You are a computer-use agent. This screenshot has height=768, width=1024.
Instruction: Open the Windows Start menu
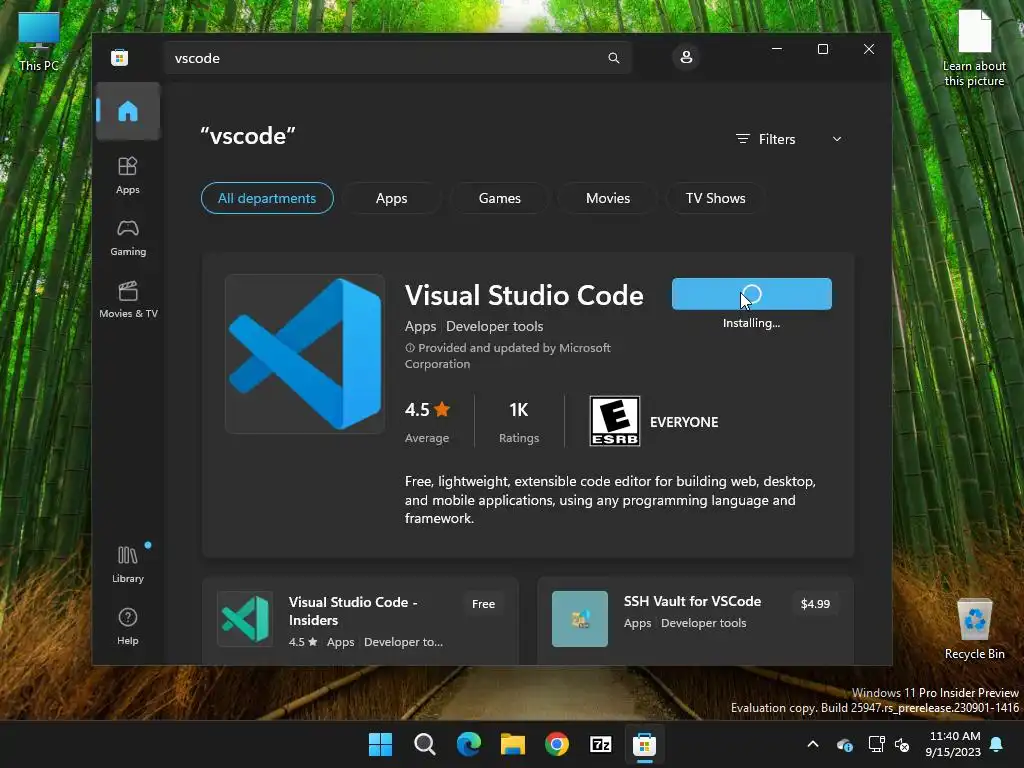380,744
